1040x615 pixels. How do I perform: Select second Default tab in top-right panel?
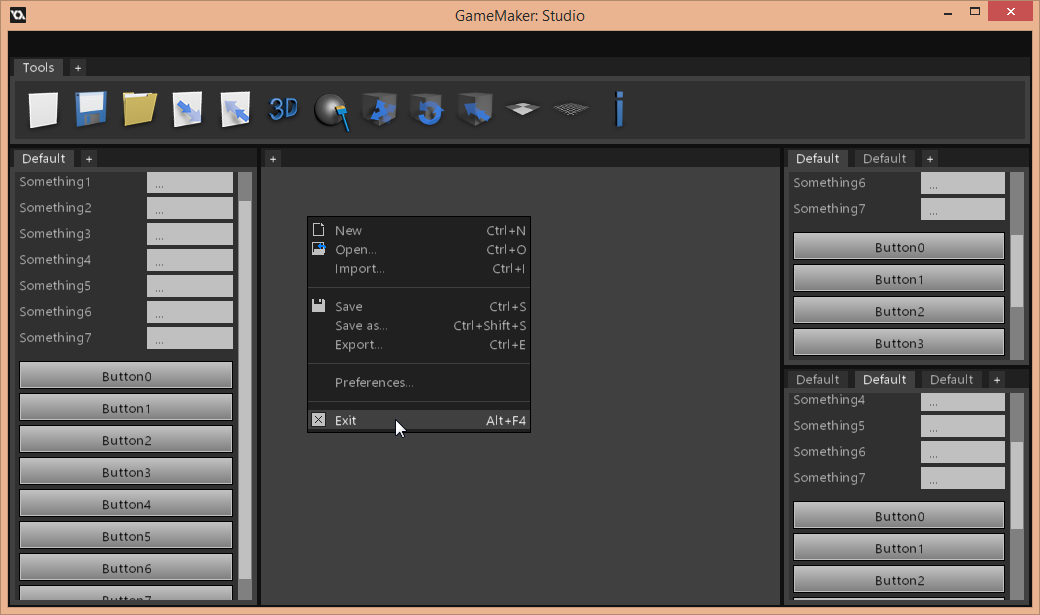pyautogui.click(x=884, y=159)
